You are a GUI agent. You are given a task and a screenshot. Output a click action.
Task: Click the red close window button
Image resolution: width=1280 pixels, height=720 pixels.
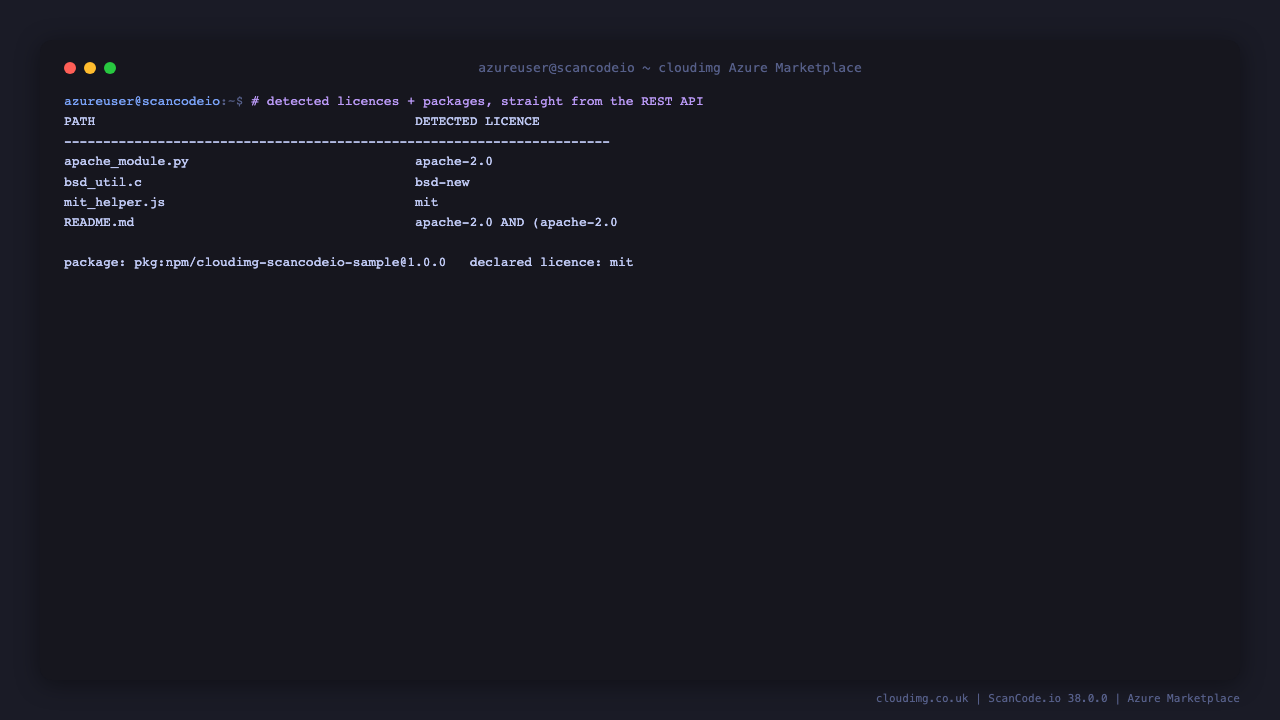pyautogui.click(x=70, y=68)
